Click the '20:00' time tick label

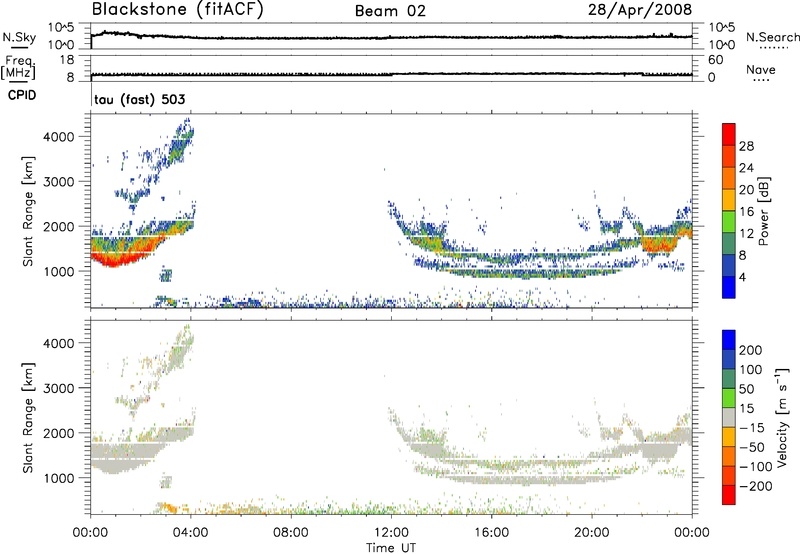pyautogui.click(x=591, y=533)
